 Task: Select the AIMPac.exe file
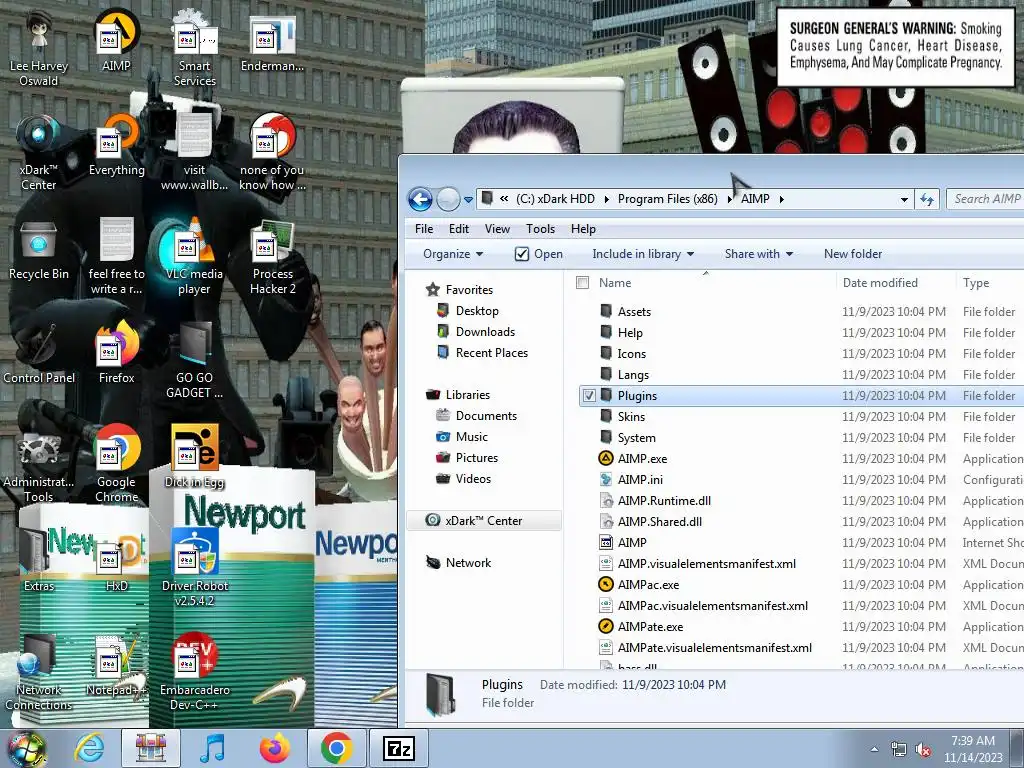click(x=802, y=584)
